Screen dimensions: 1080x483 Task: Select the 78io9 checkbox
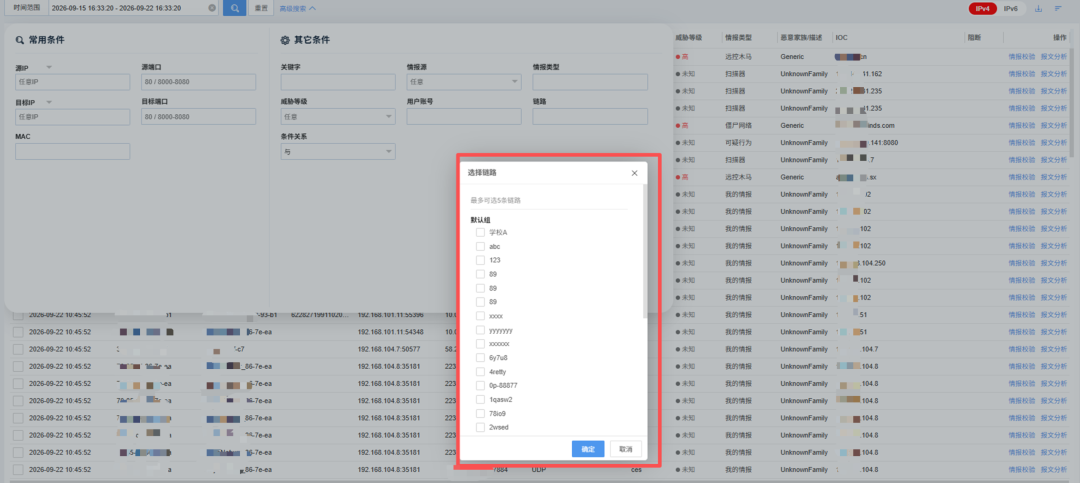[x=480, y=413]
